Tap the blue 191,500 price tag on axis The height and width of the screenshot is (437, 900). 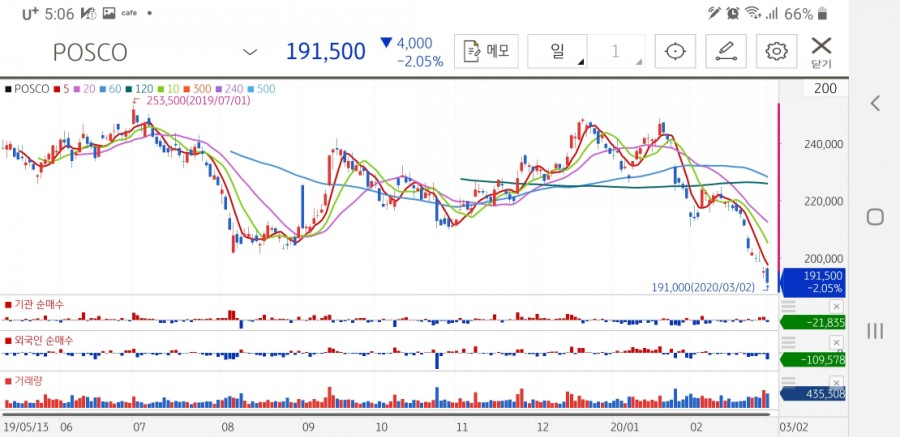click(812, 282)
